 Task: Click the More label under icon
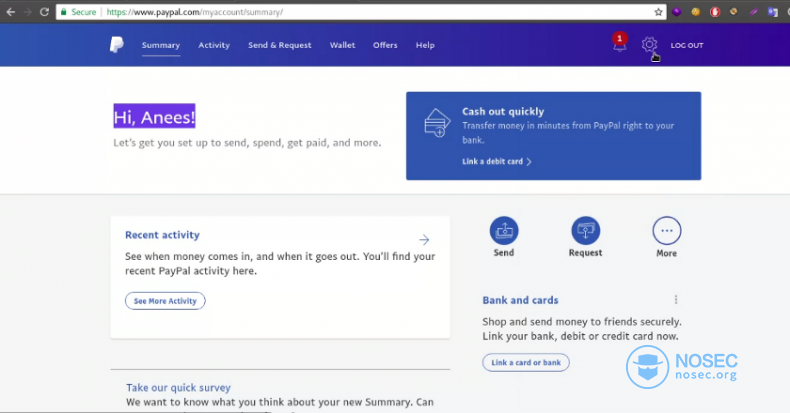tap(667, 253)
